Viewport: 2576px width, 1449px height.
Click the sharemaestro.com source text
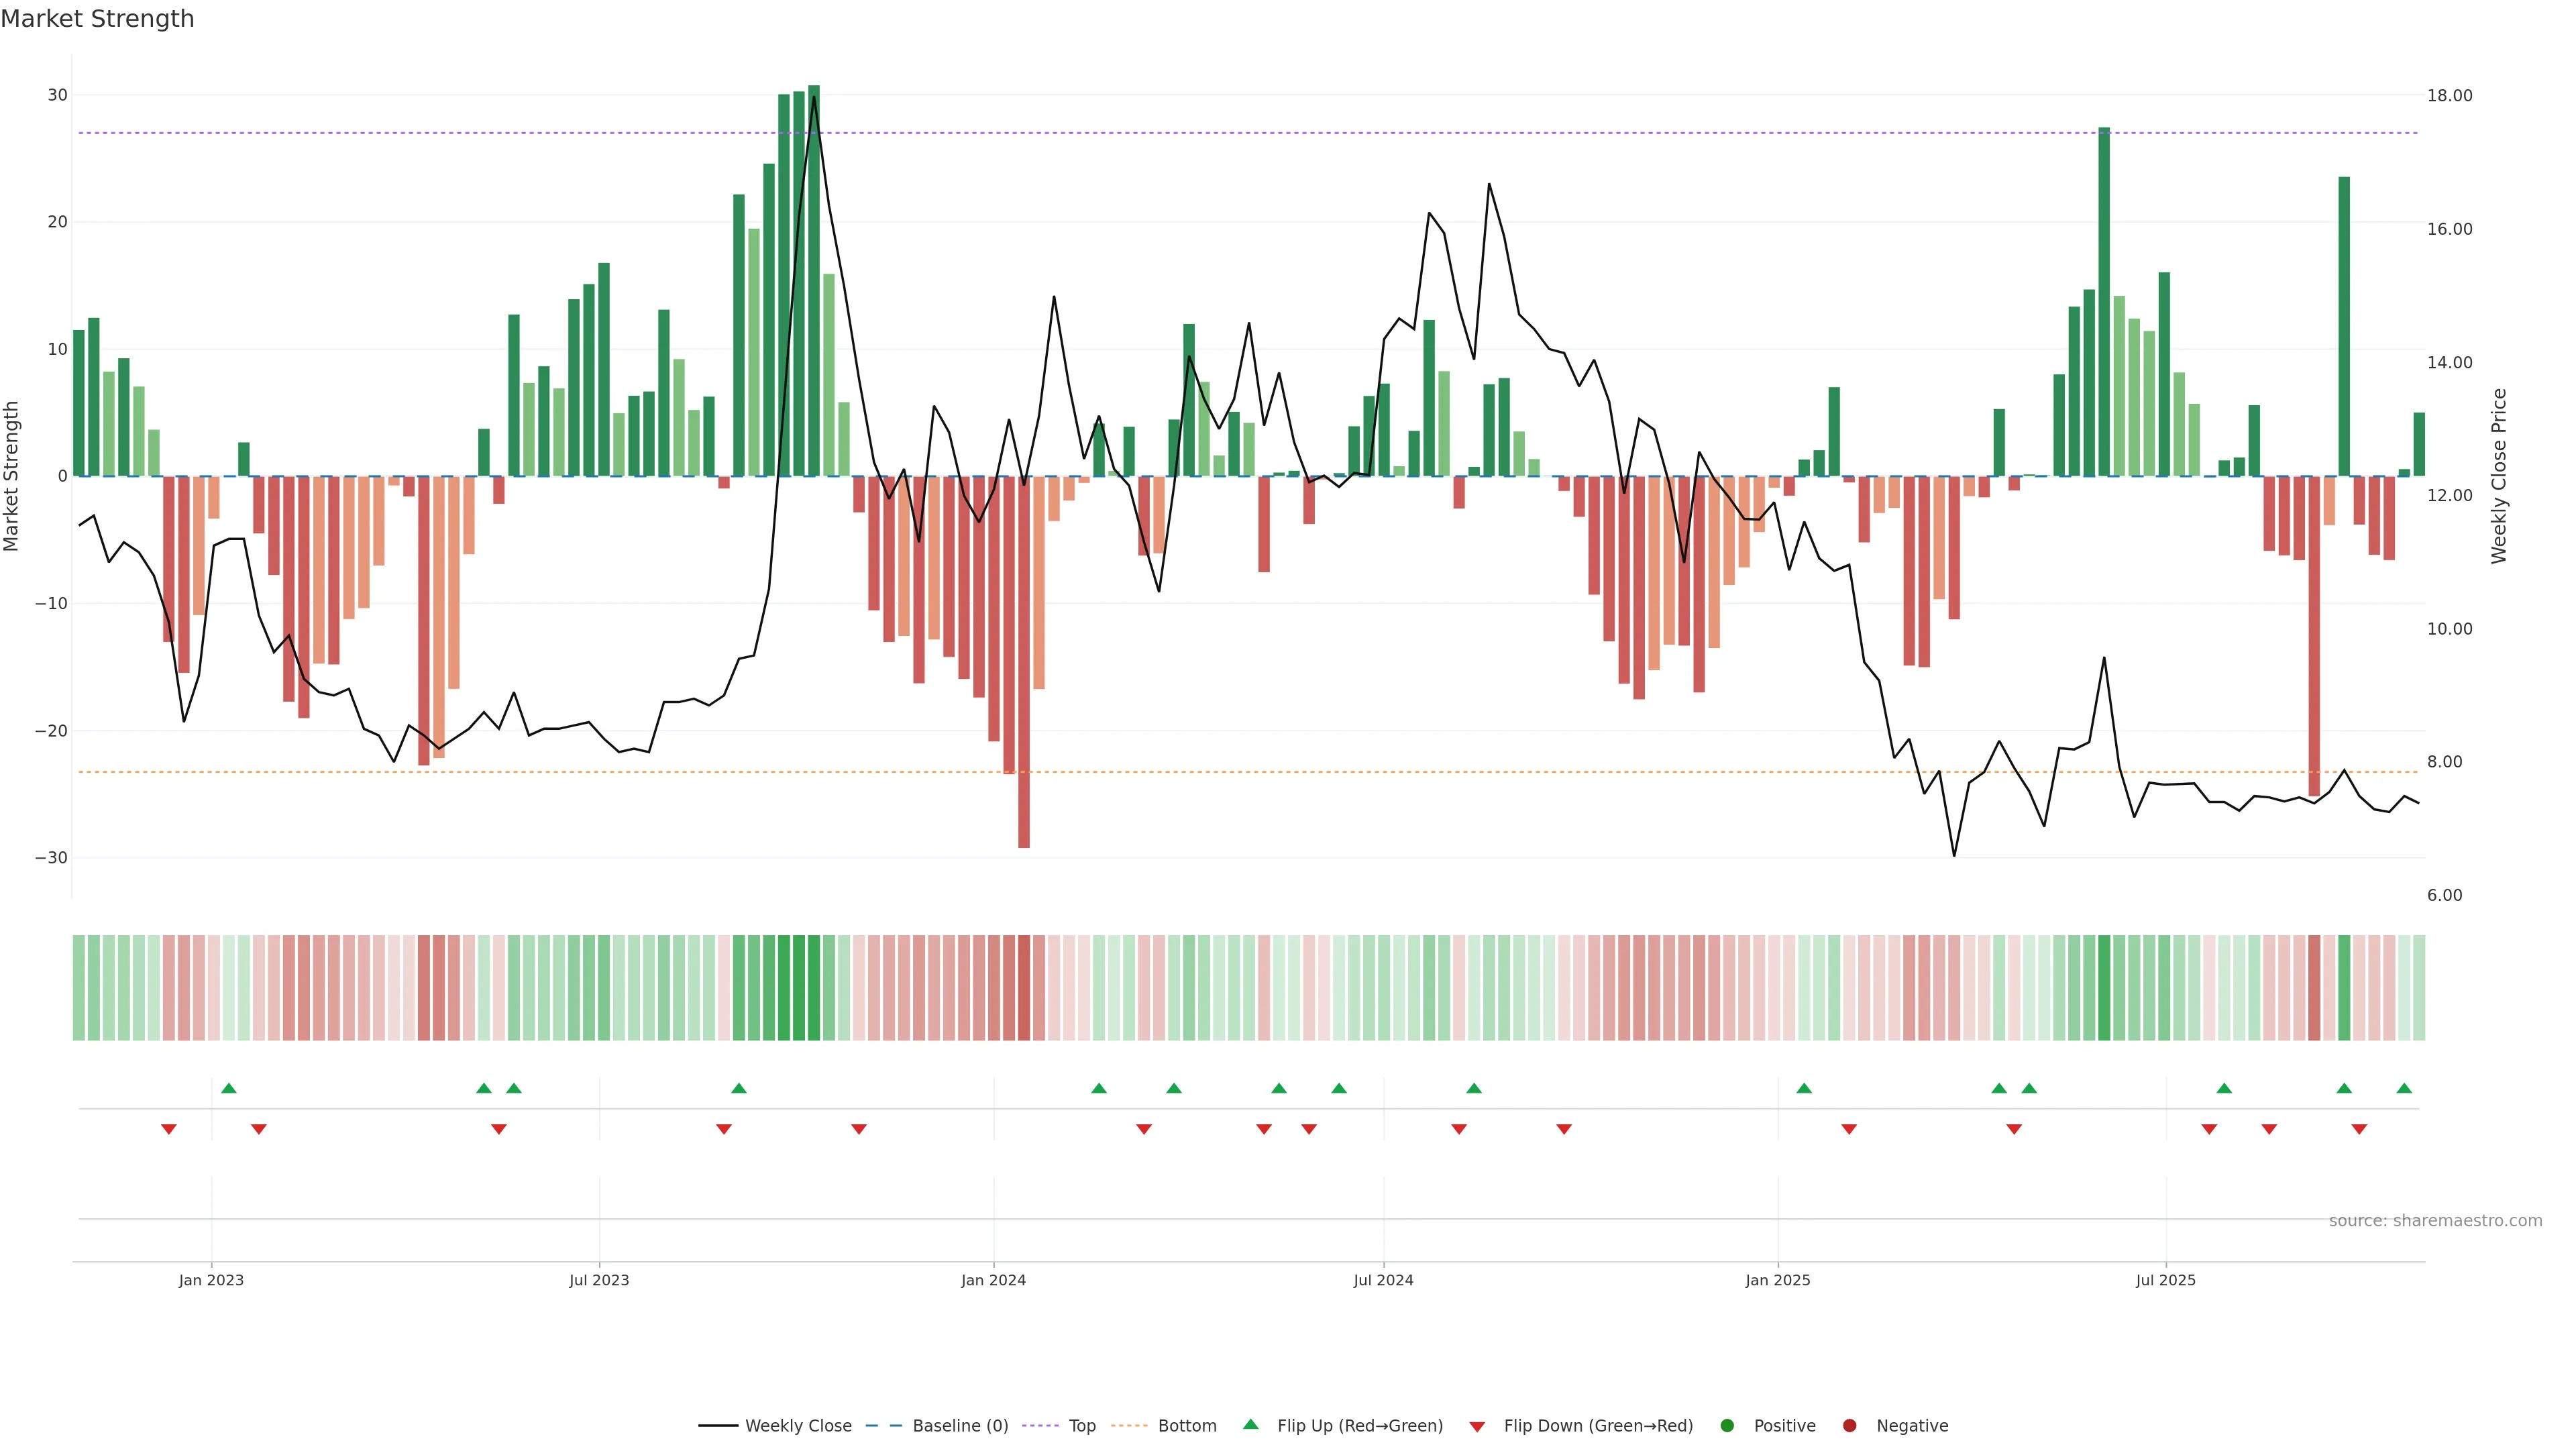tap(2435, 1221)
